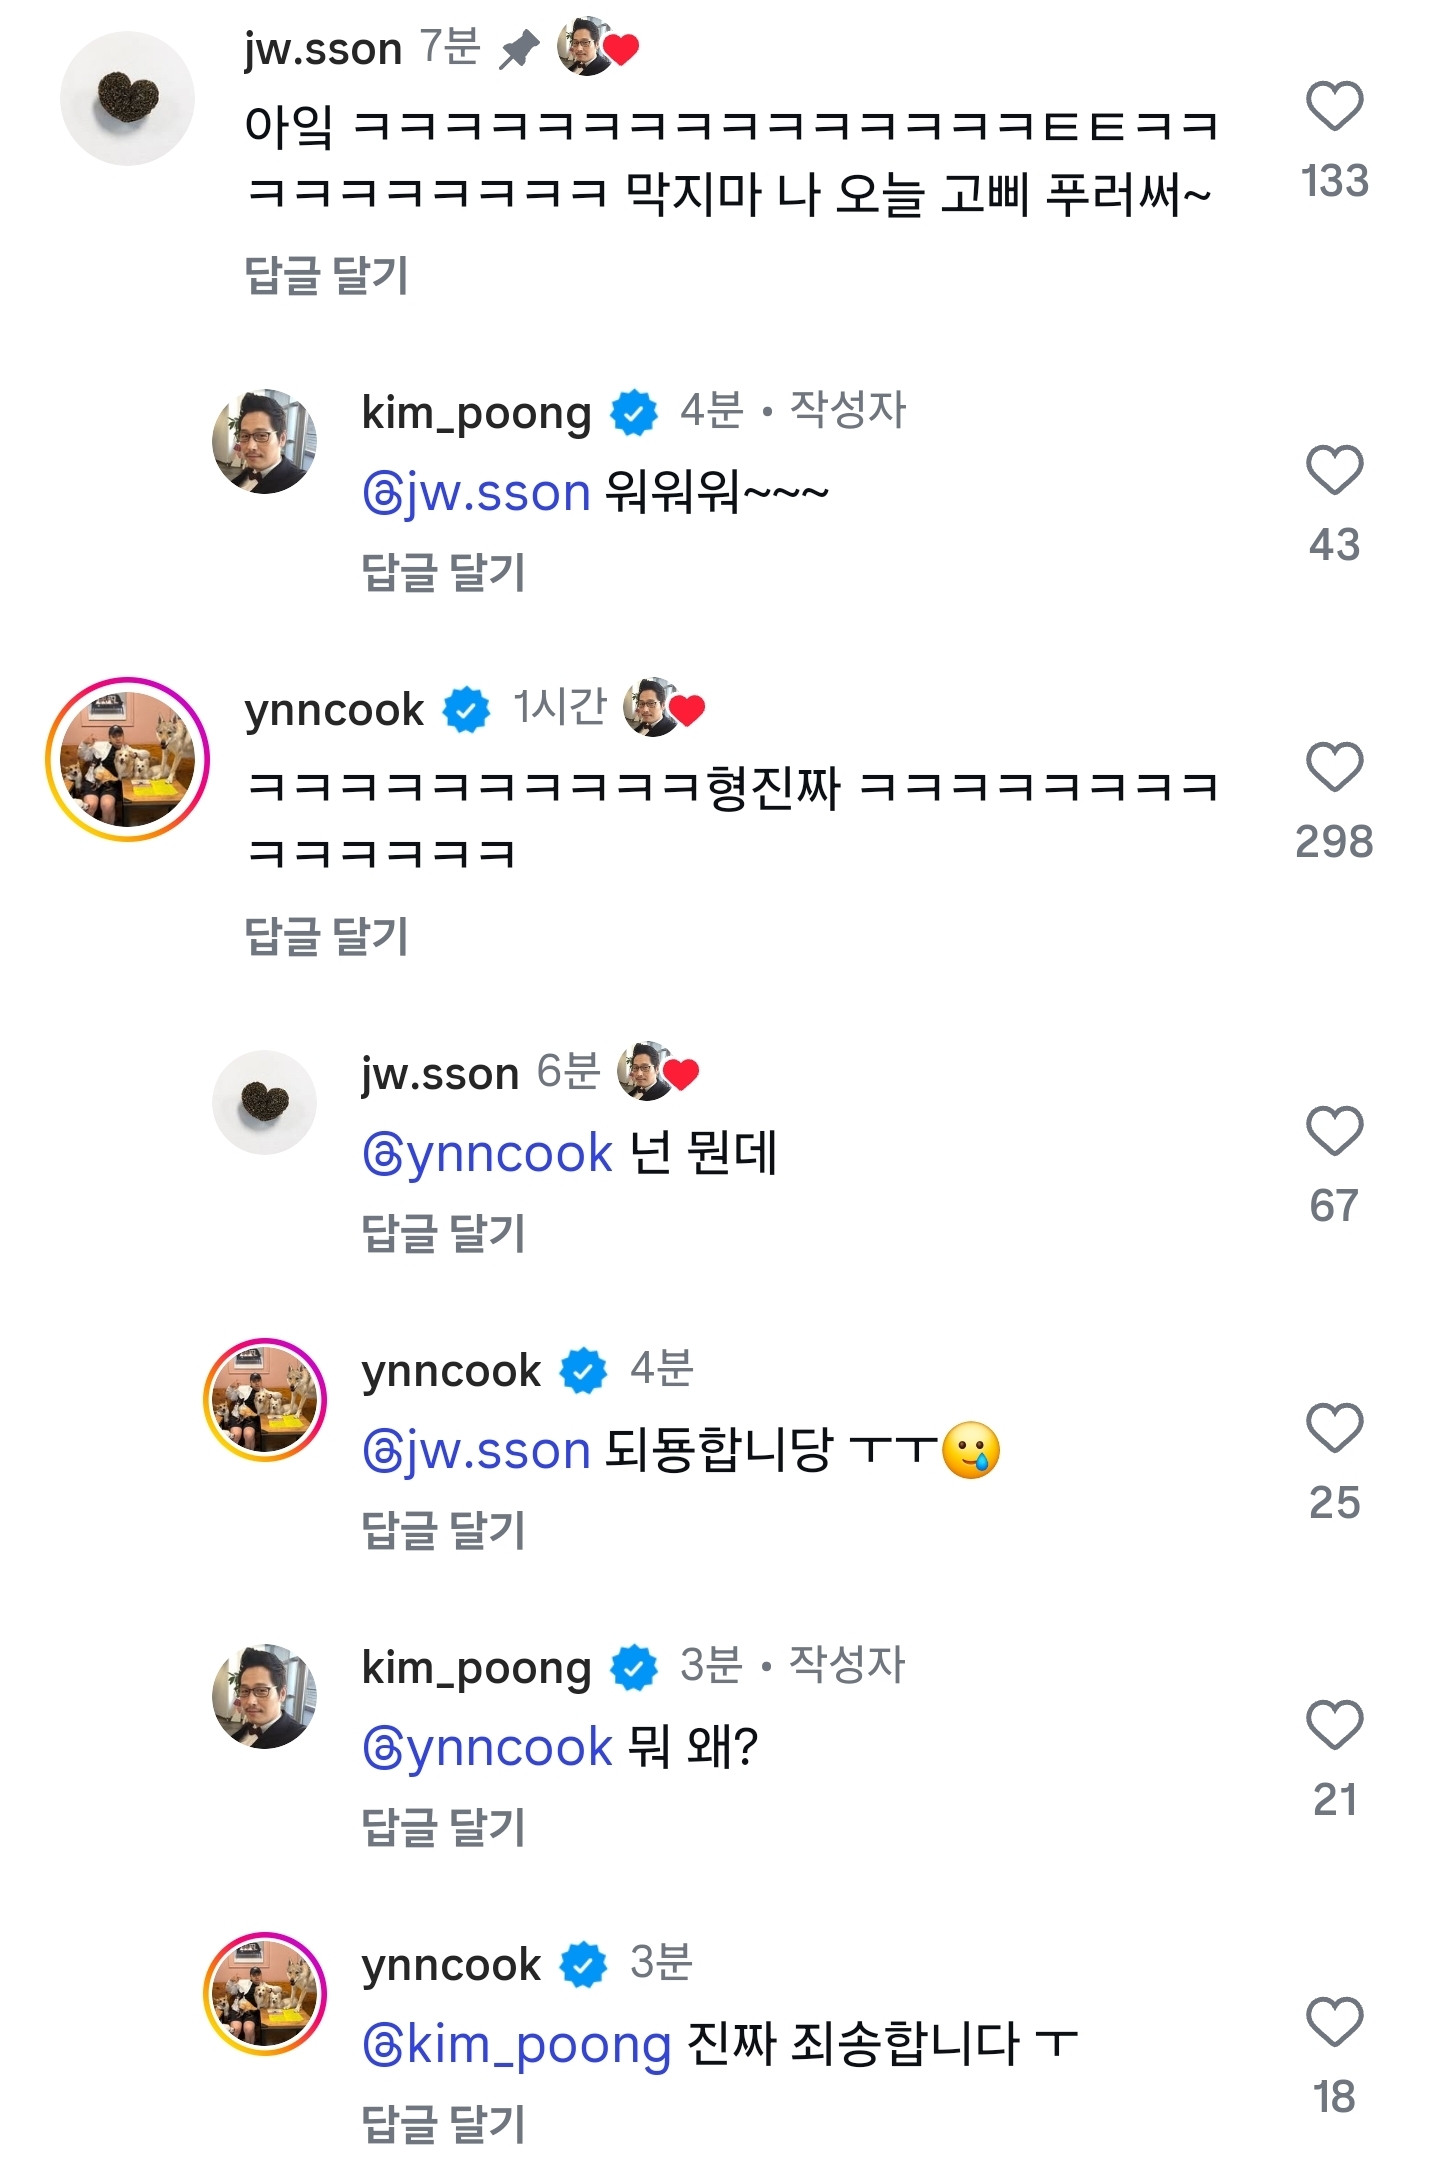Tap the kim_poong username on the 3분 reply

(x=476, y=1668)
